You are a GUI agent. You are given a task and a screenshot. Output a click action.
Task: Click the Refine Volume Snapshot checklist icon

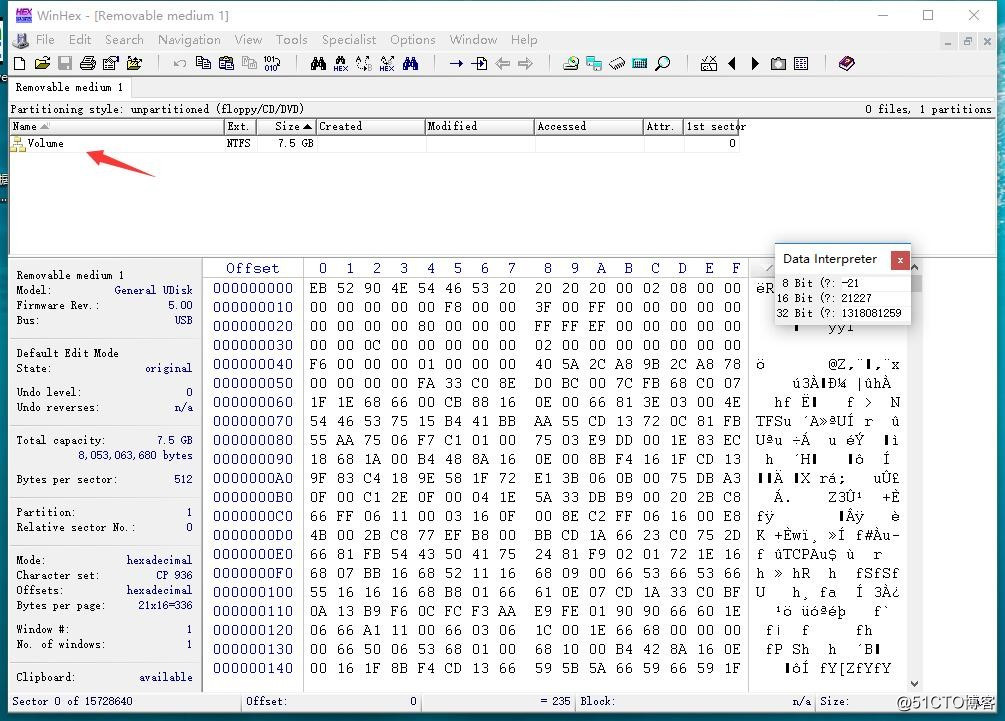click(709, 63)
